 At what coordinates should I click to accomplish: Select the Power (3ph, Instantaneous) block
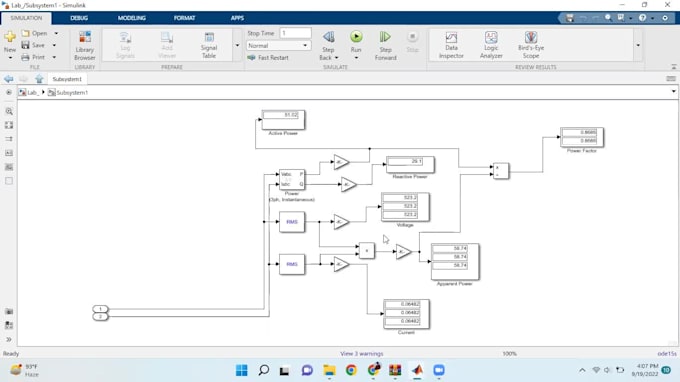[x=292, y=180]
